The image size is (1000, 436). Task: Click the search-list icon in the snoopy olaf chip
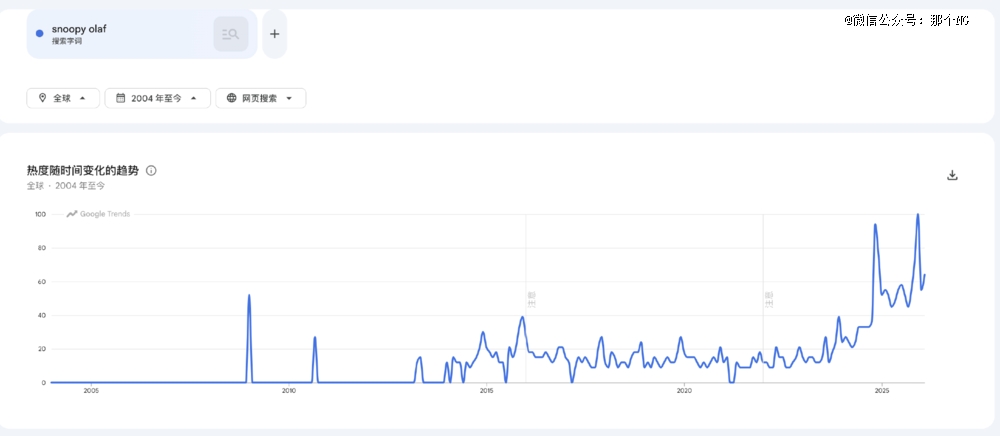coord(231,34)
